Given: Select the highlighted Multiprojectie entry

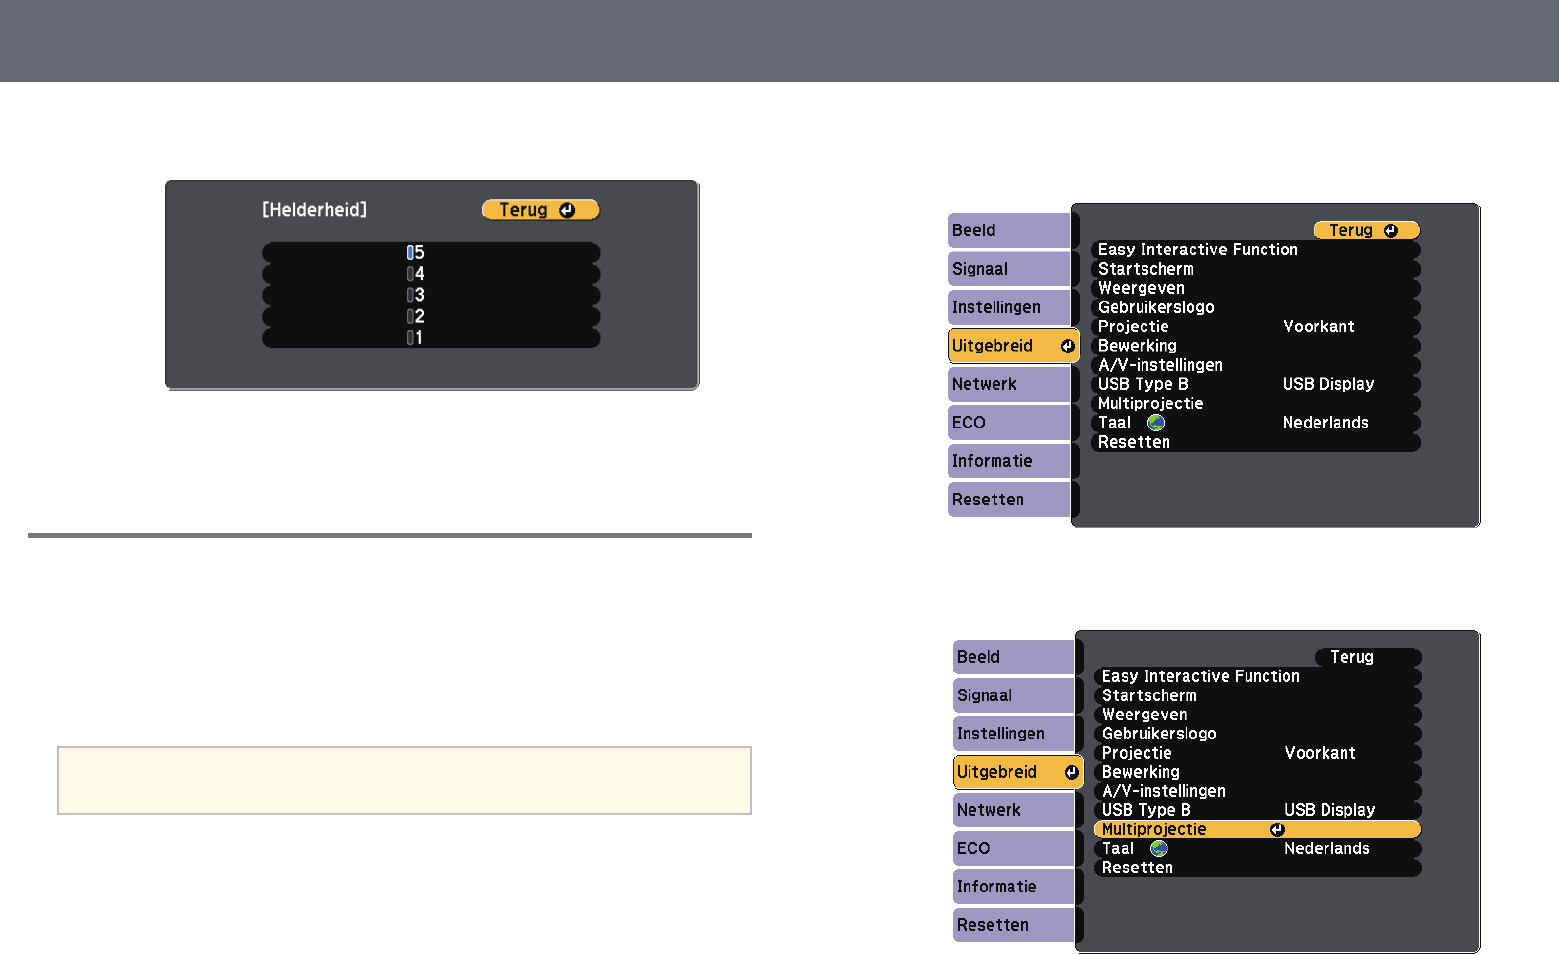Looking at the screenshot, I should [1257, 829].
